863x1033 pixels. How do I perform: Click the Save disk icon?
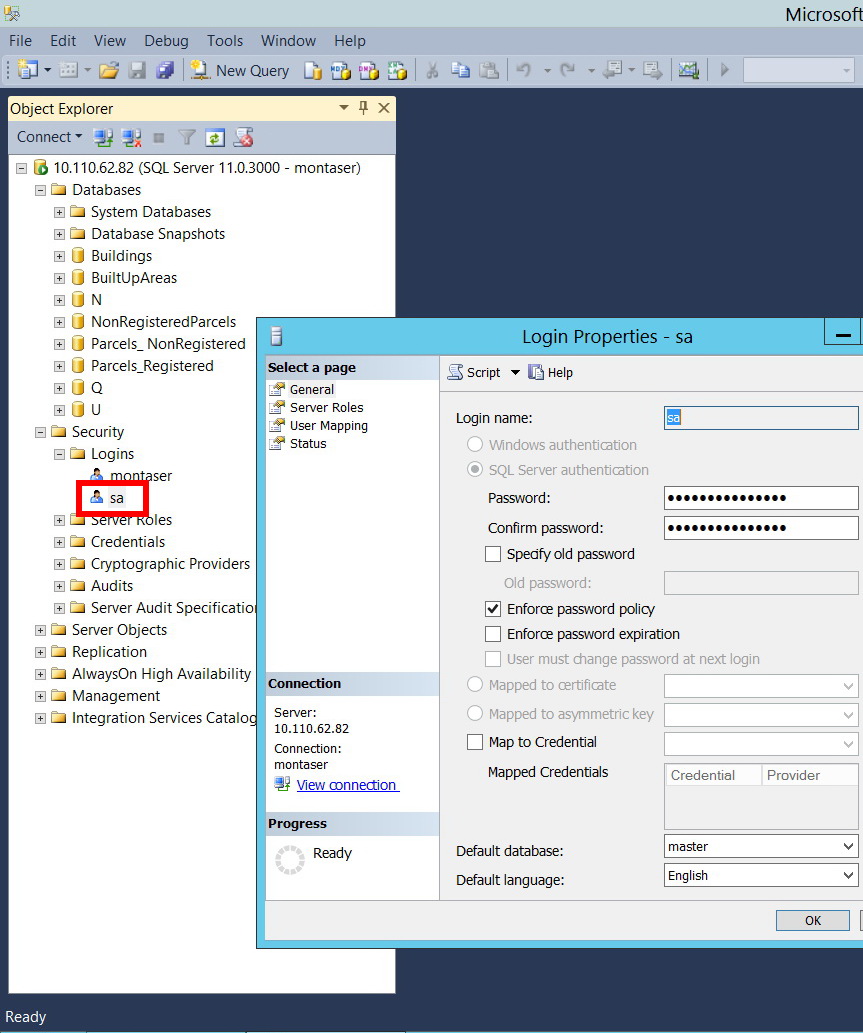click(137, 70)
